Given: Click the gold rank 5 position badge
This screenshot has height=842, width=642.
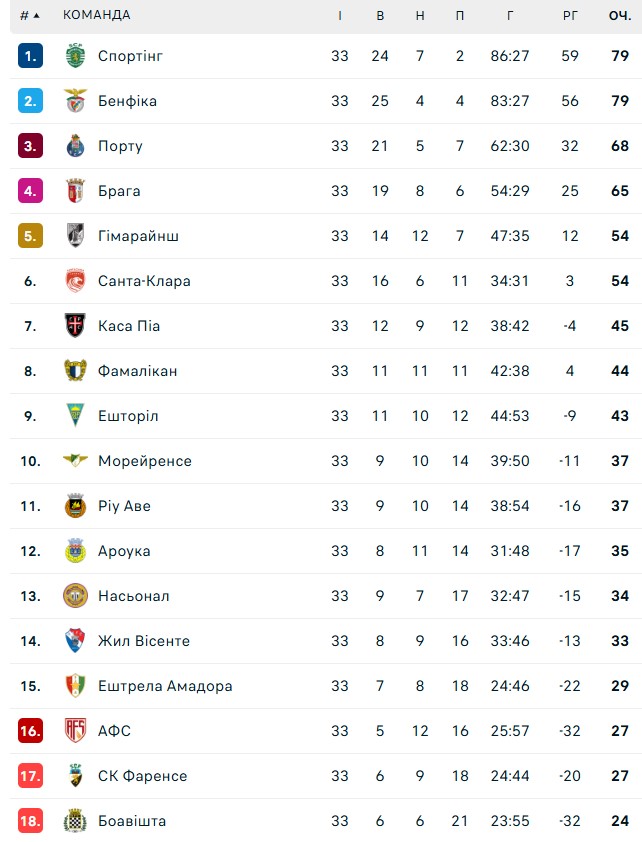Looking at the screenshot, I should (30, 236).
